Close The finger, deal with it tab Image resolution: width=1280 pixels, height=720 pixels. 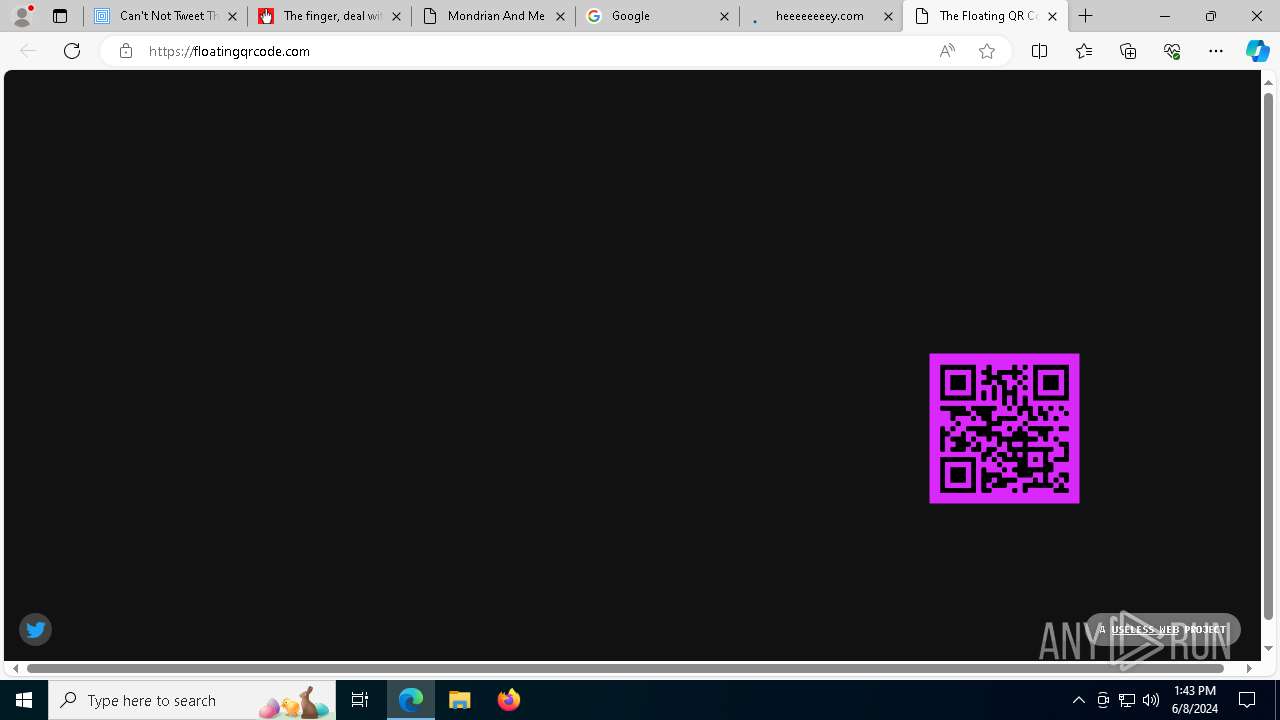pyautogui.click(x=396, y=16)
